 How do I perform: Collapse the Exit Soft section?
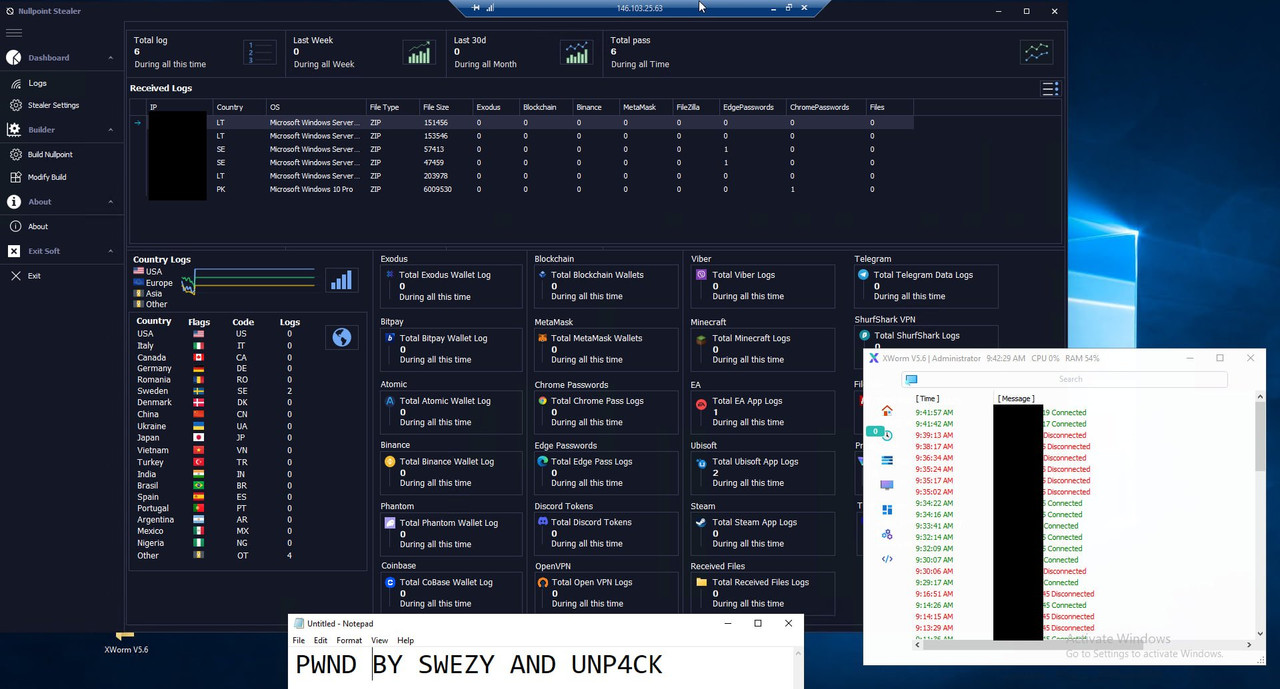pos(111,251)
